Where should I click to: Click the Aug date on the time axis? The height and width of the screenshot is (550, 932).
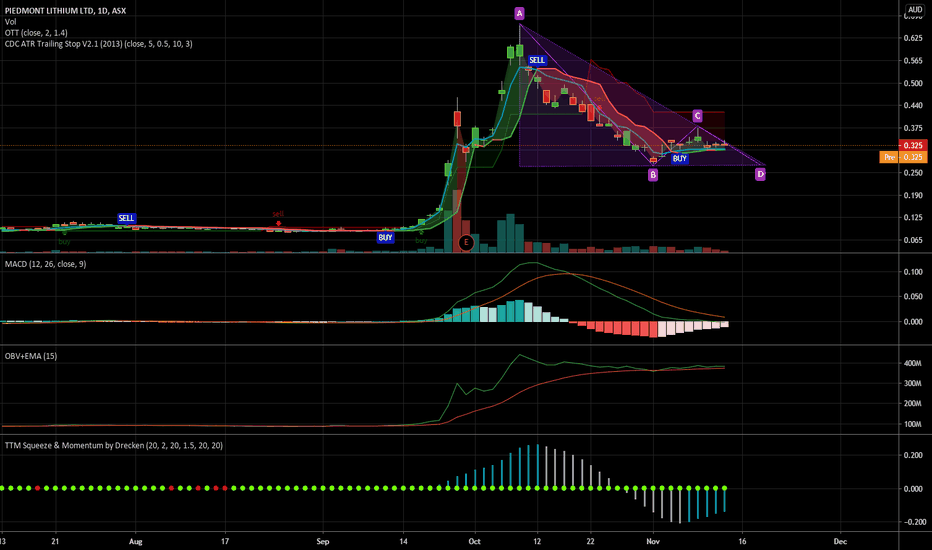136,541
